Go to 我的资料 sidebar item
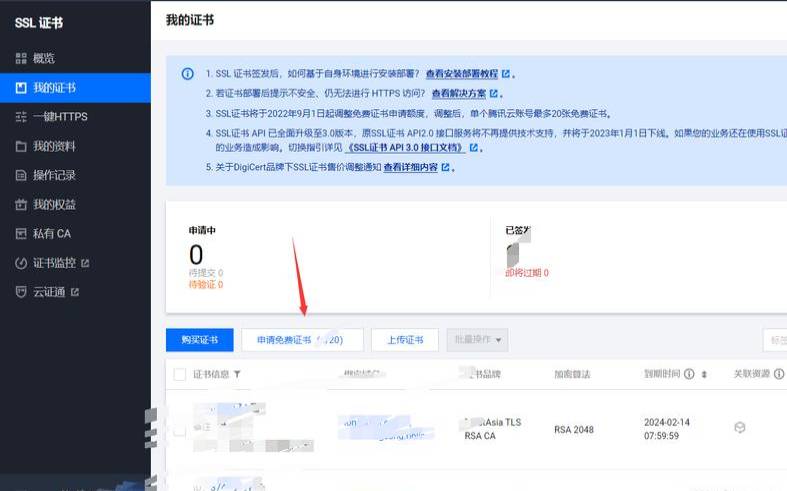The image size is (787, 491). tap(75, 146)
